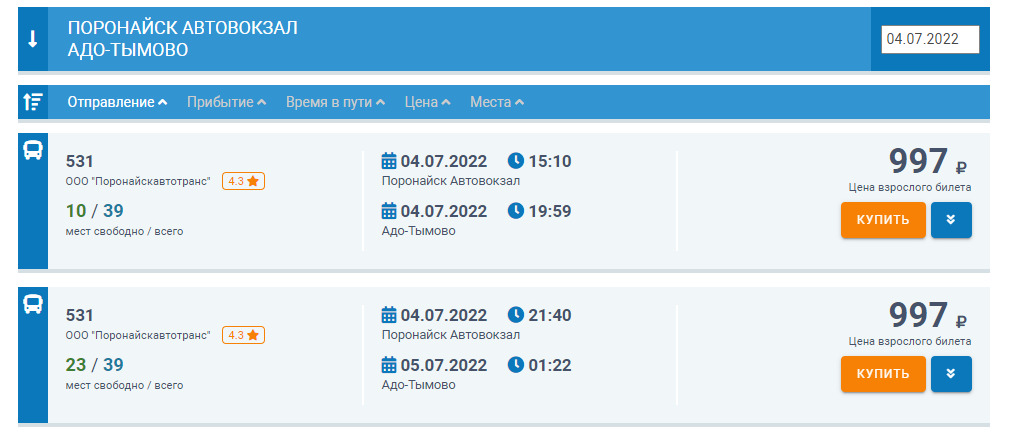Open the 4.3 star rating of second trip
This screenshot has width=1020, height=442.
[x=243, y=335]
